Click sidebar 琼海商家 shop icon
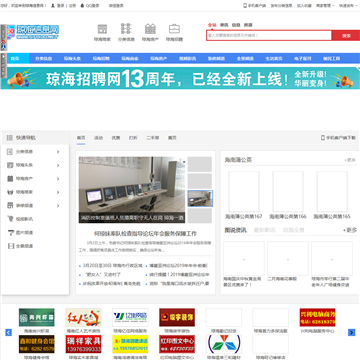 [x=10, y=192]
